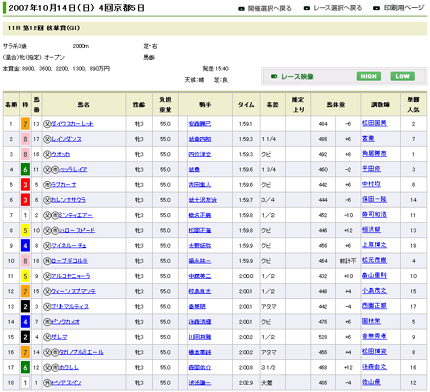Open 16th-place horse タガノプルミエール link

(81, 352)
